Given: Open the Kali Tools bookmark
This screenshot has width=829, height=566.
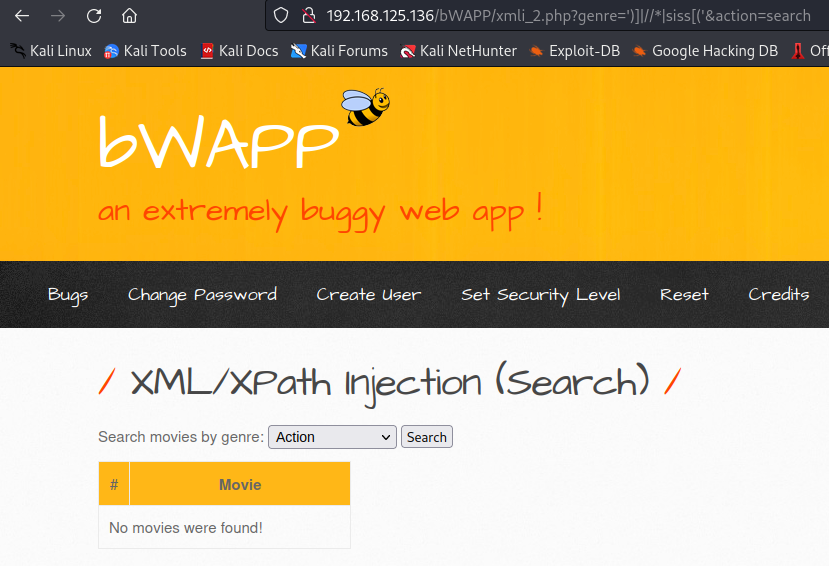Looking at the screenshot, I should coord(145,51).
